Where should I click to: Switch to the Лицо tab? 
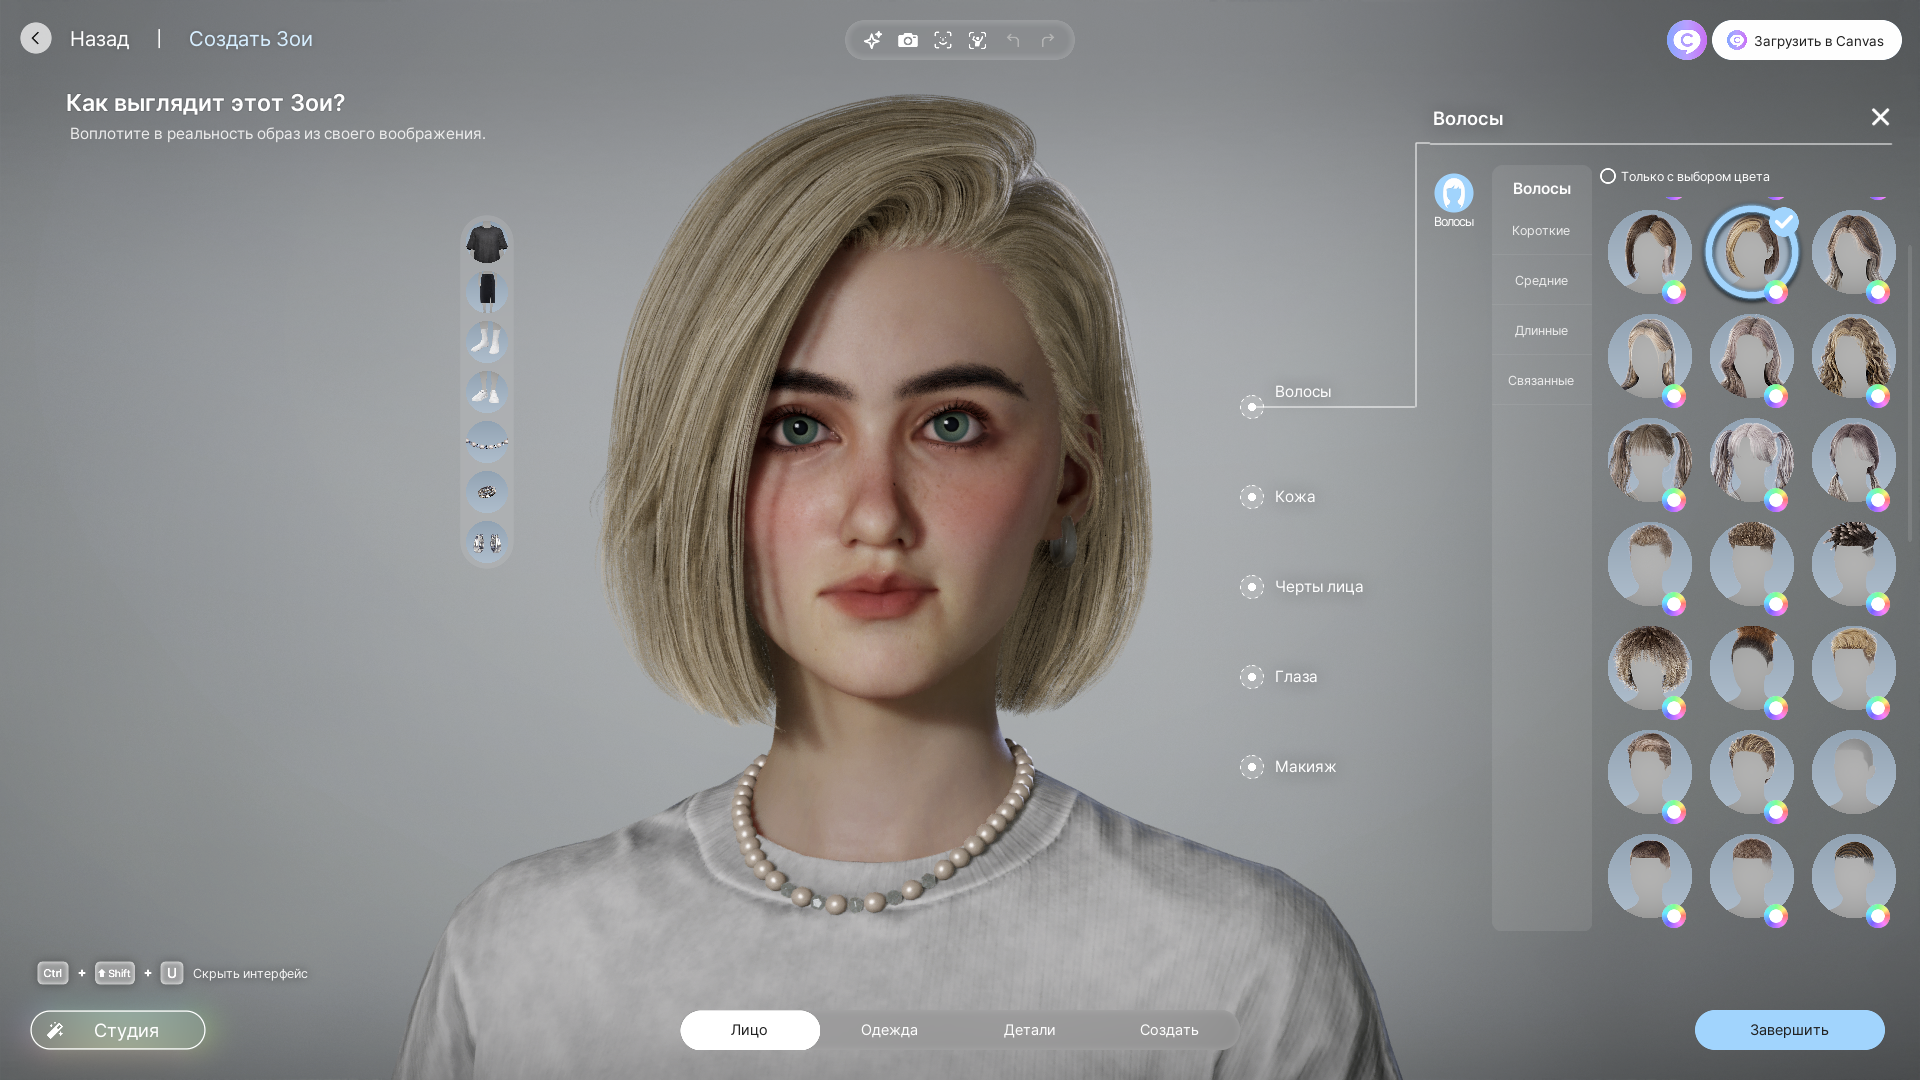pyautogui.click(x=750, y=1030)
